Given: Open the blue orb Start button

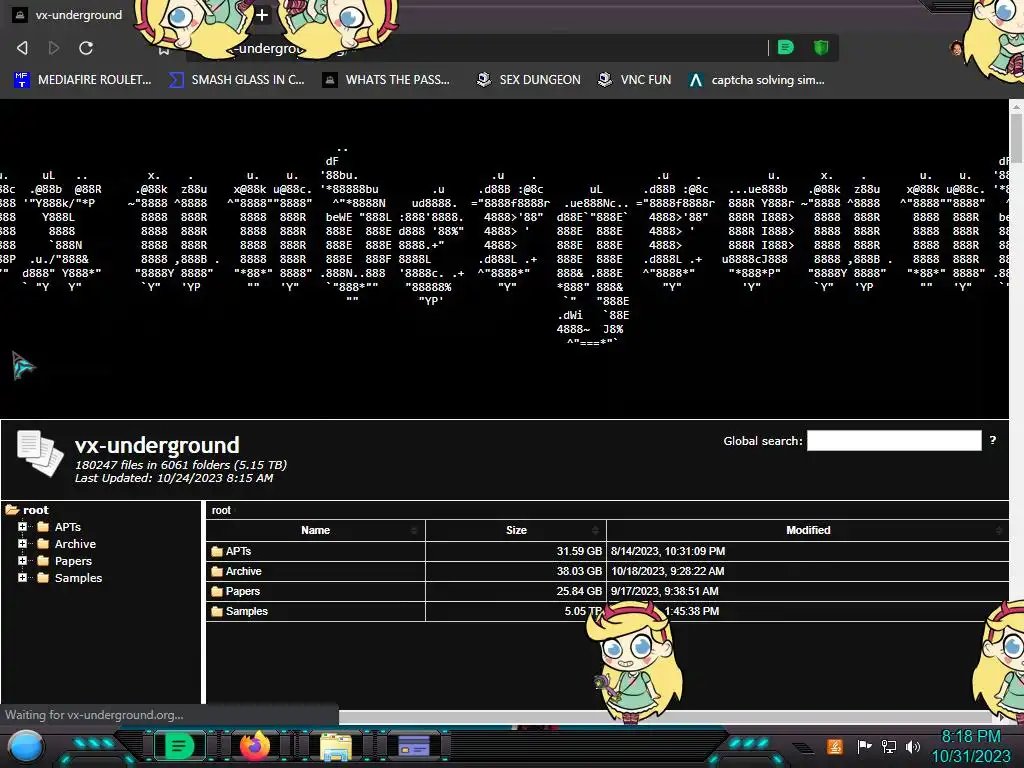Looking at the screenshot, I should 25,747.
